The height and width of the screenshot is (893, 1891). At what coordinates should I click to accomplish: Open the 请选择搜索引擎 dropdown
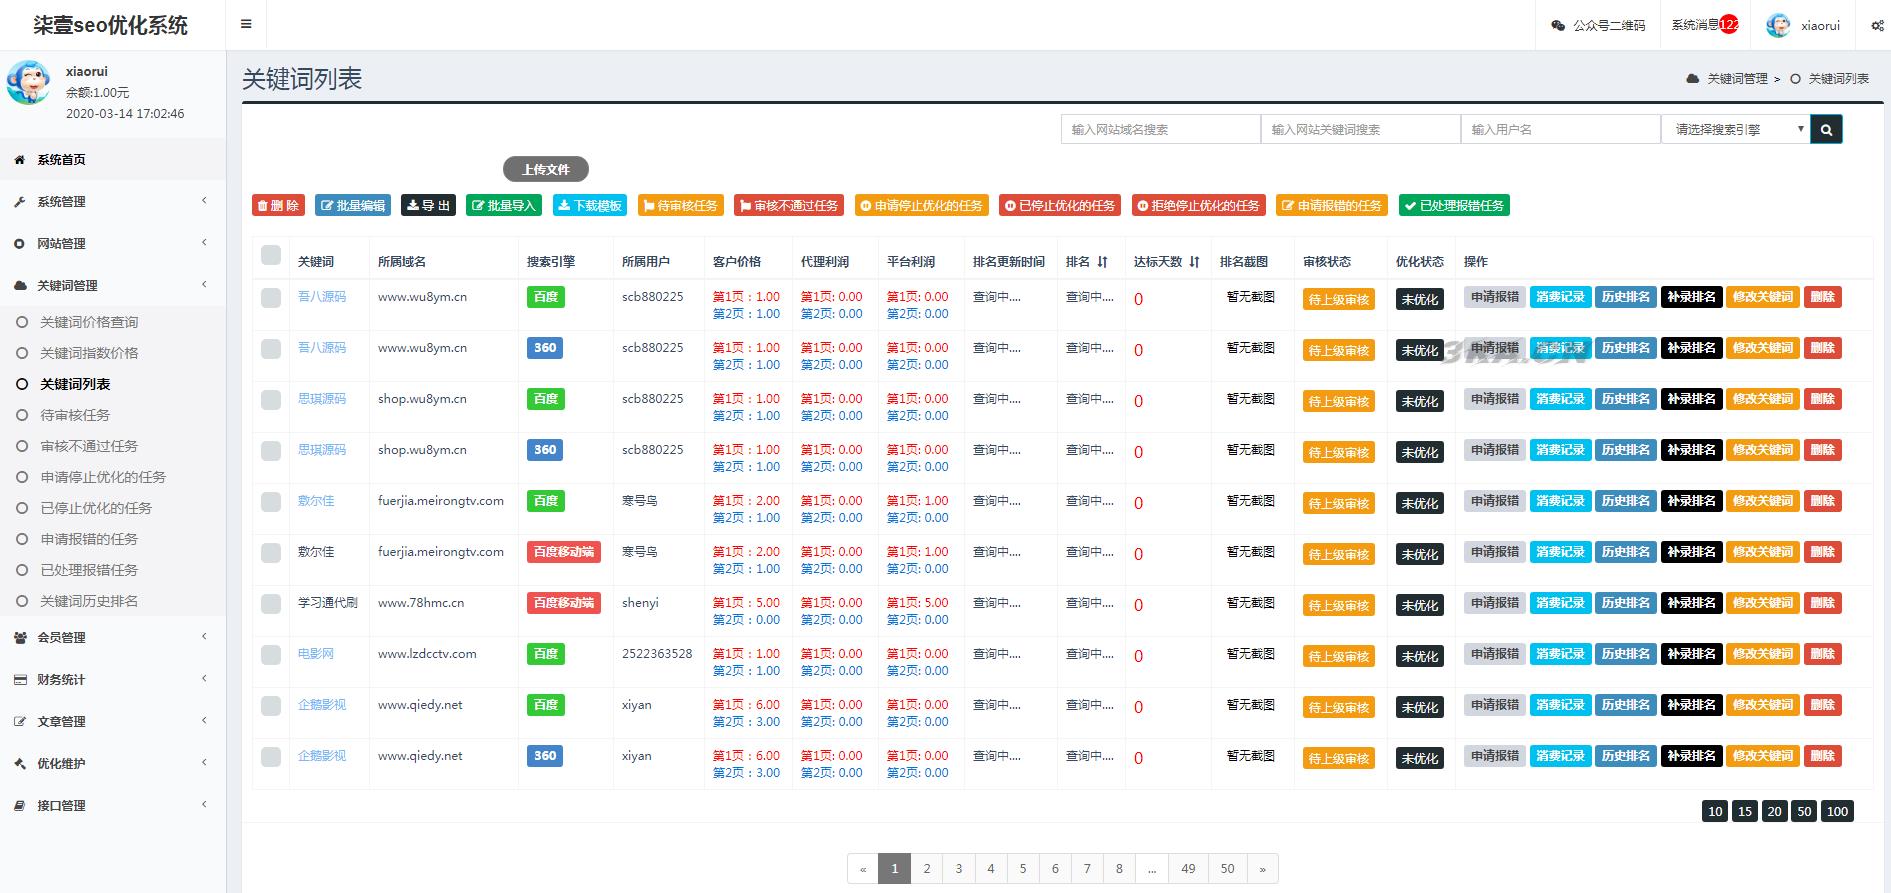click(1735, 129)
